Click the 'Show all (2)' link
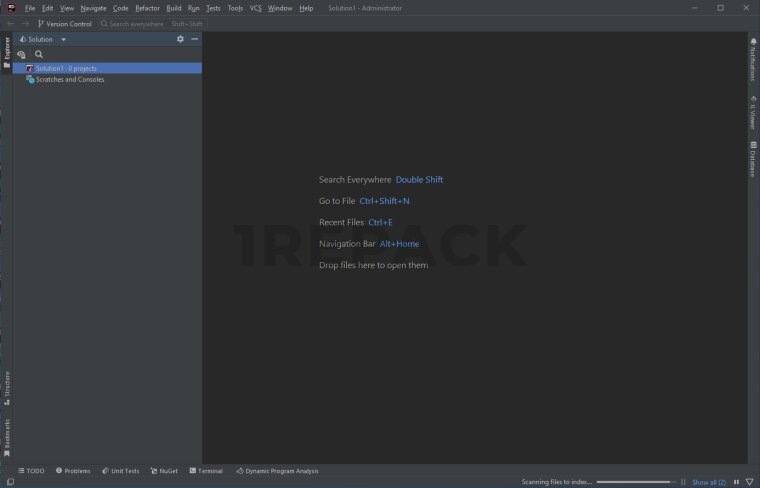Screen dimensions: 760x488 pos(709,482)
